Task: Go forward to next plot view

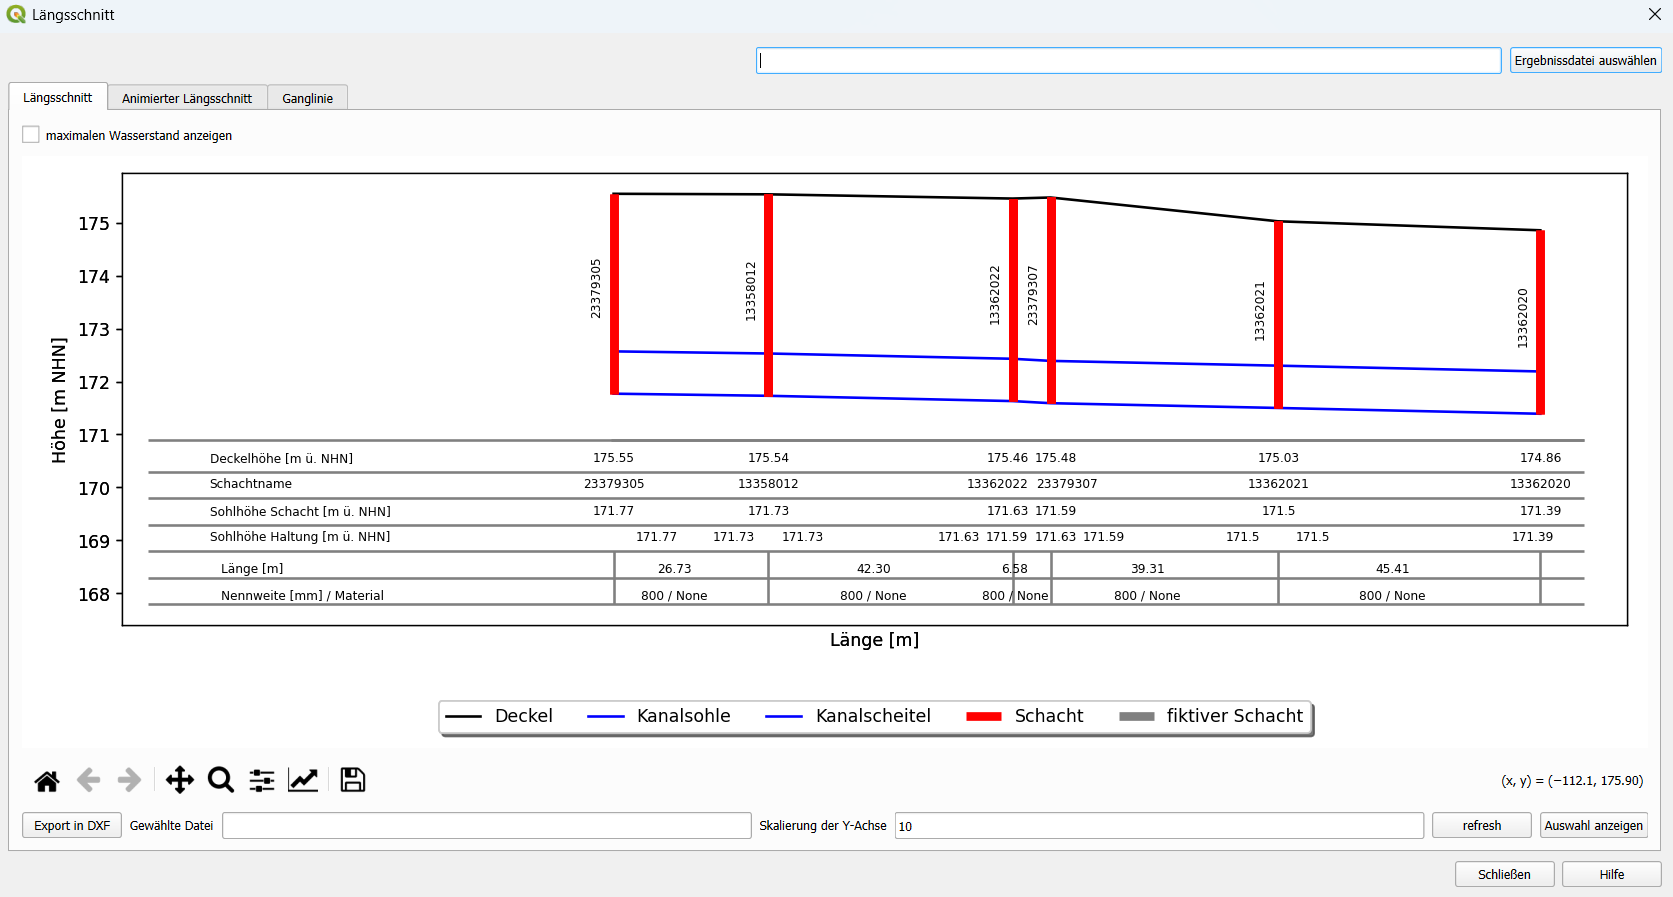Action: tap(129, 780)
